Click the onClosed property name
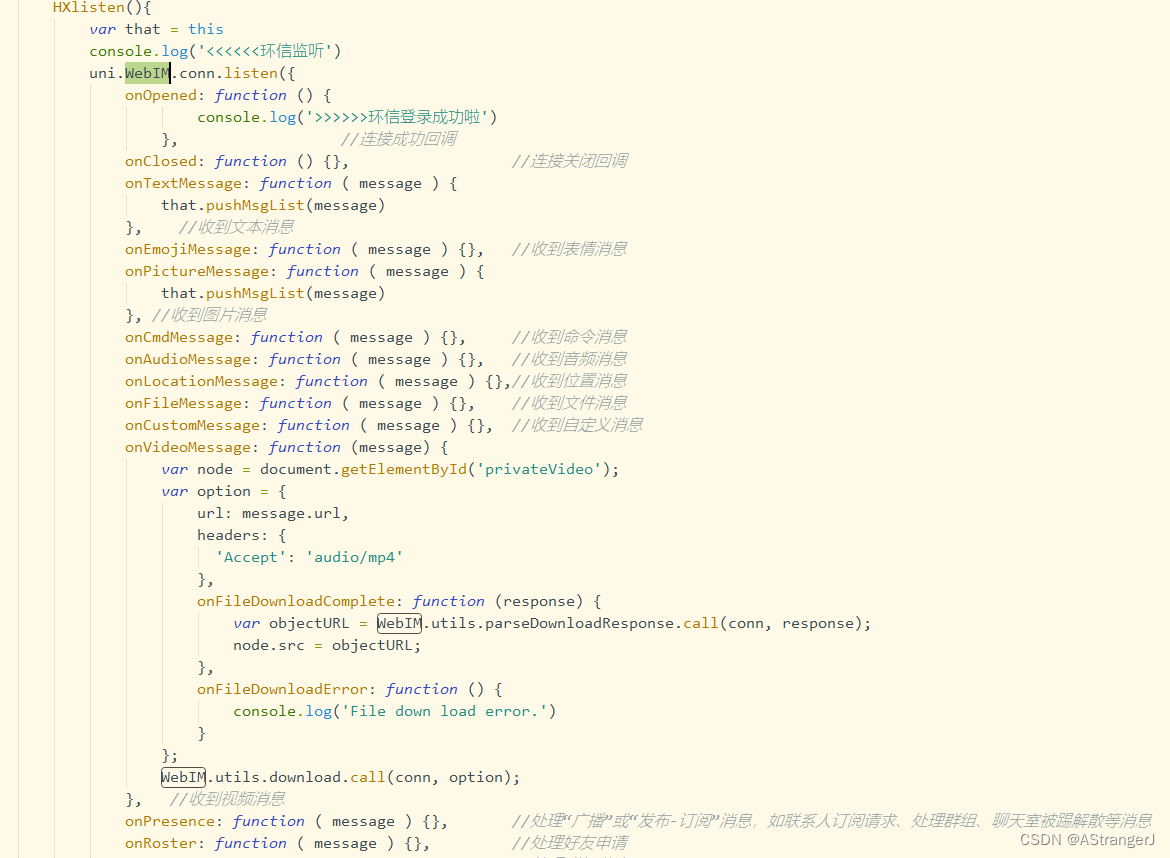 (x=160, y=161)
